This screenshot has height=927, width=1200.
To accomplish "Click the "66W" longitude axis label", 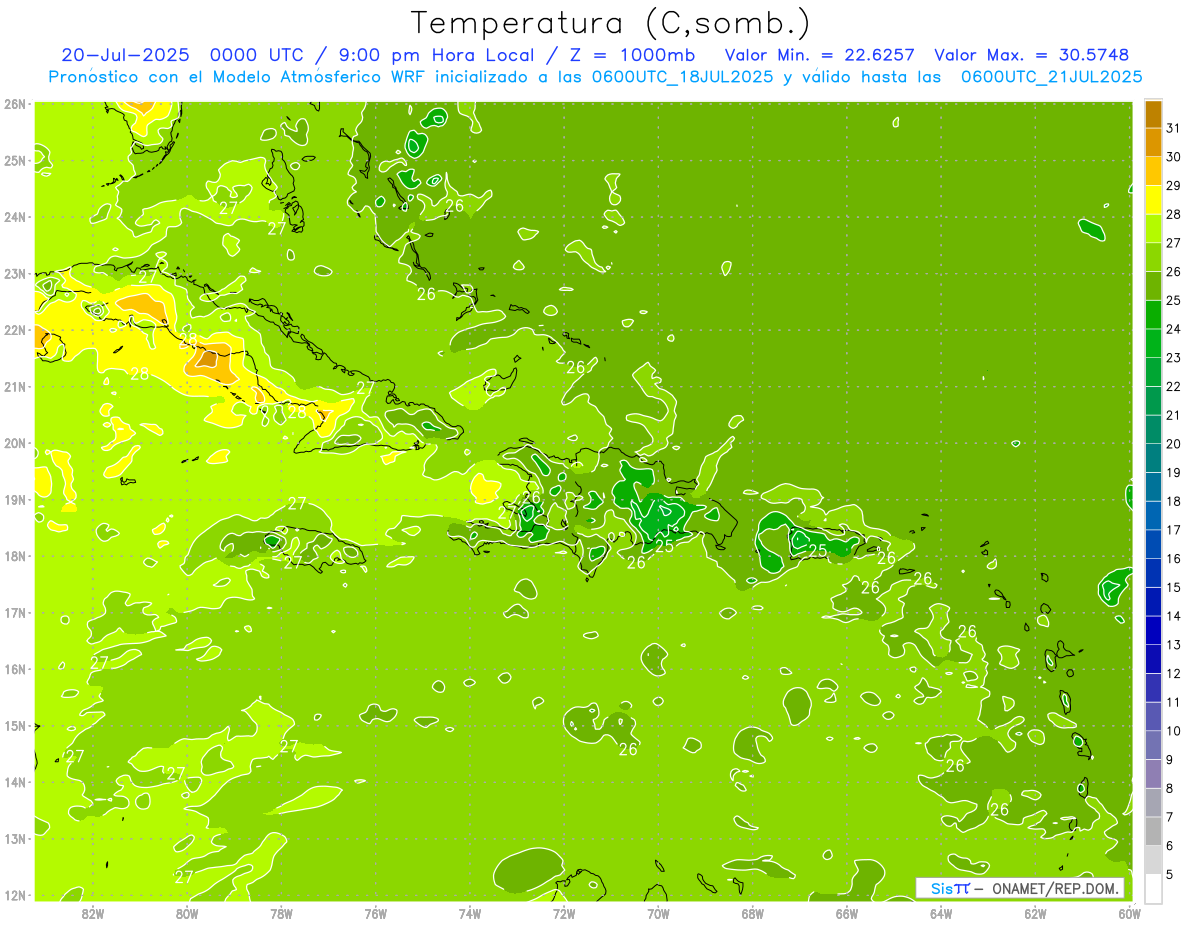I will coord(847,914).
